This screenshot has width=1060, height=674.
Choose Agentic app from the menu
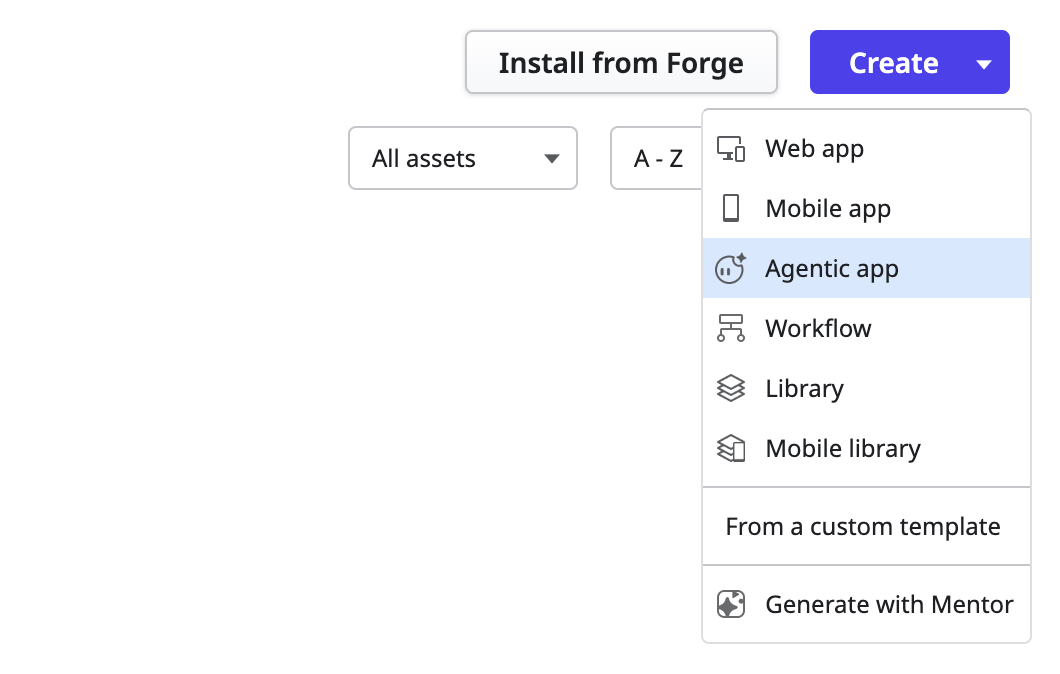click(x=867, y=268)
